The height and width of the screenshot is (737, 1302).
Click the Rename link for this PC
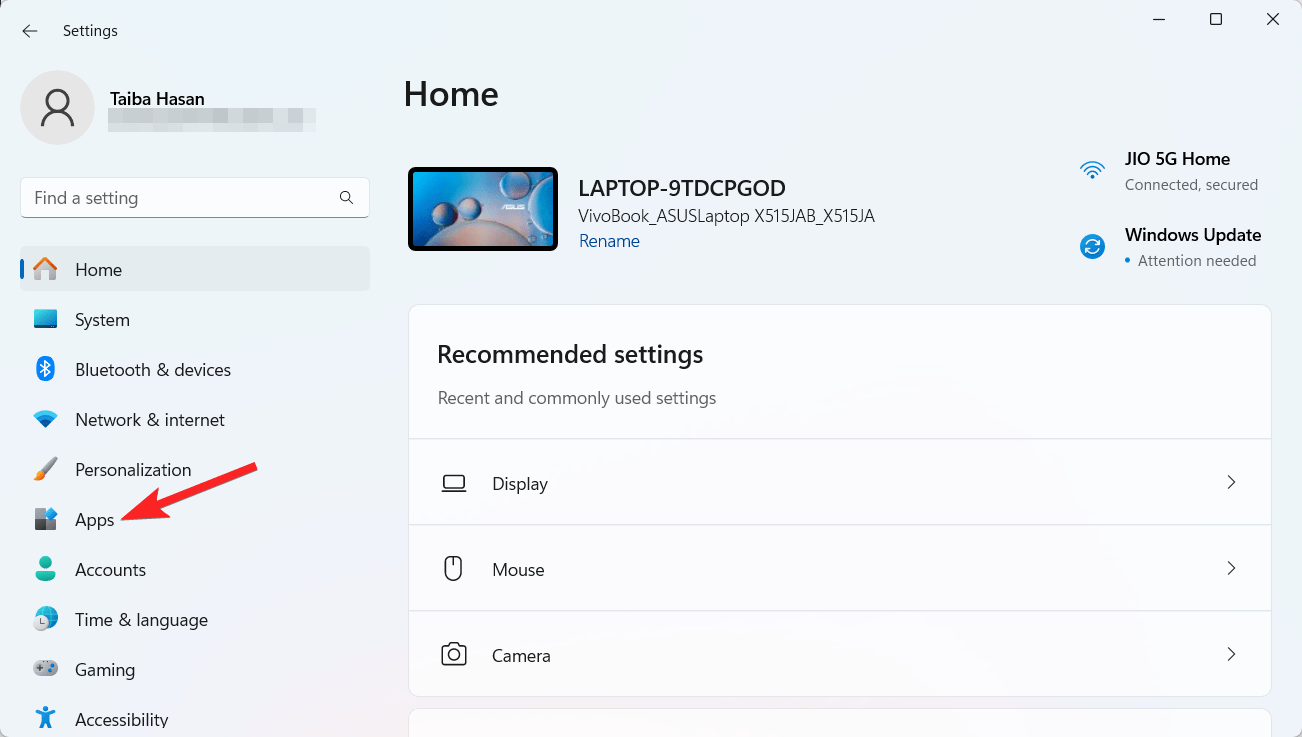609,241
